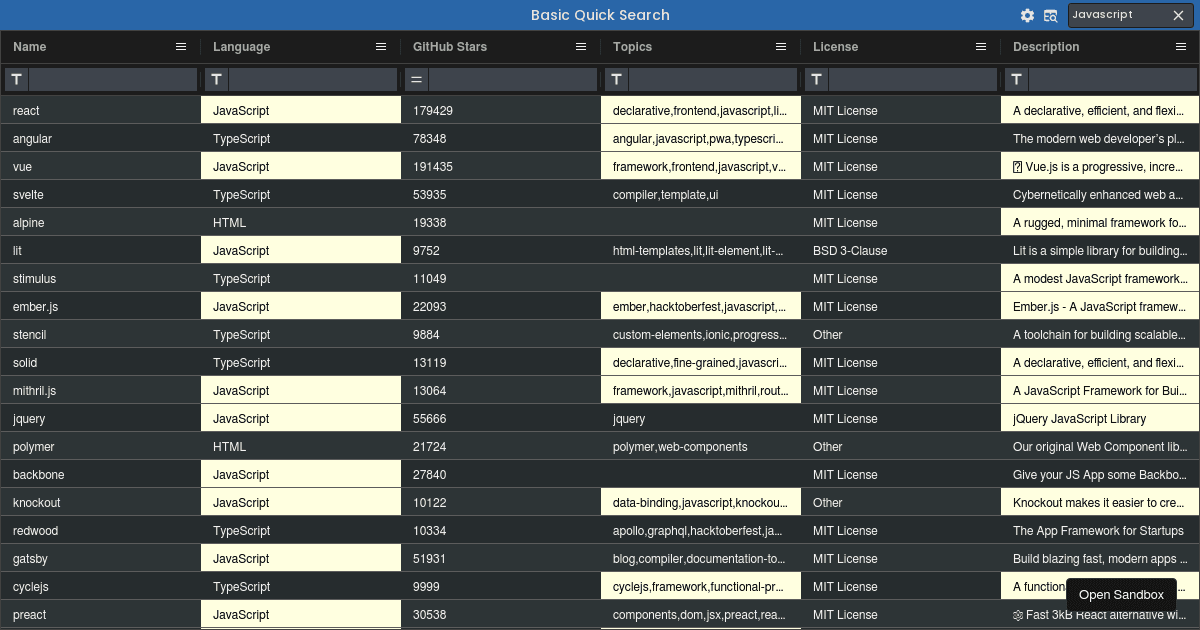Click the text filter icon on Description column
This screenshot has width=1200, height=630.
click(x=1016, y=79)
